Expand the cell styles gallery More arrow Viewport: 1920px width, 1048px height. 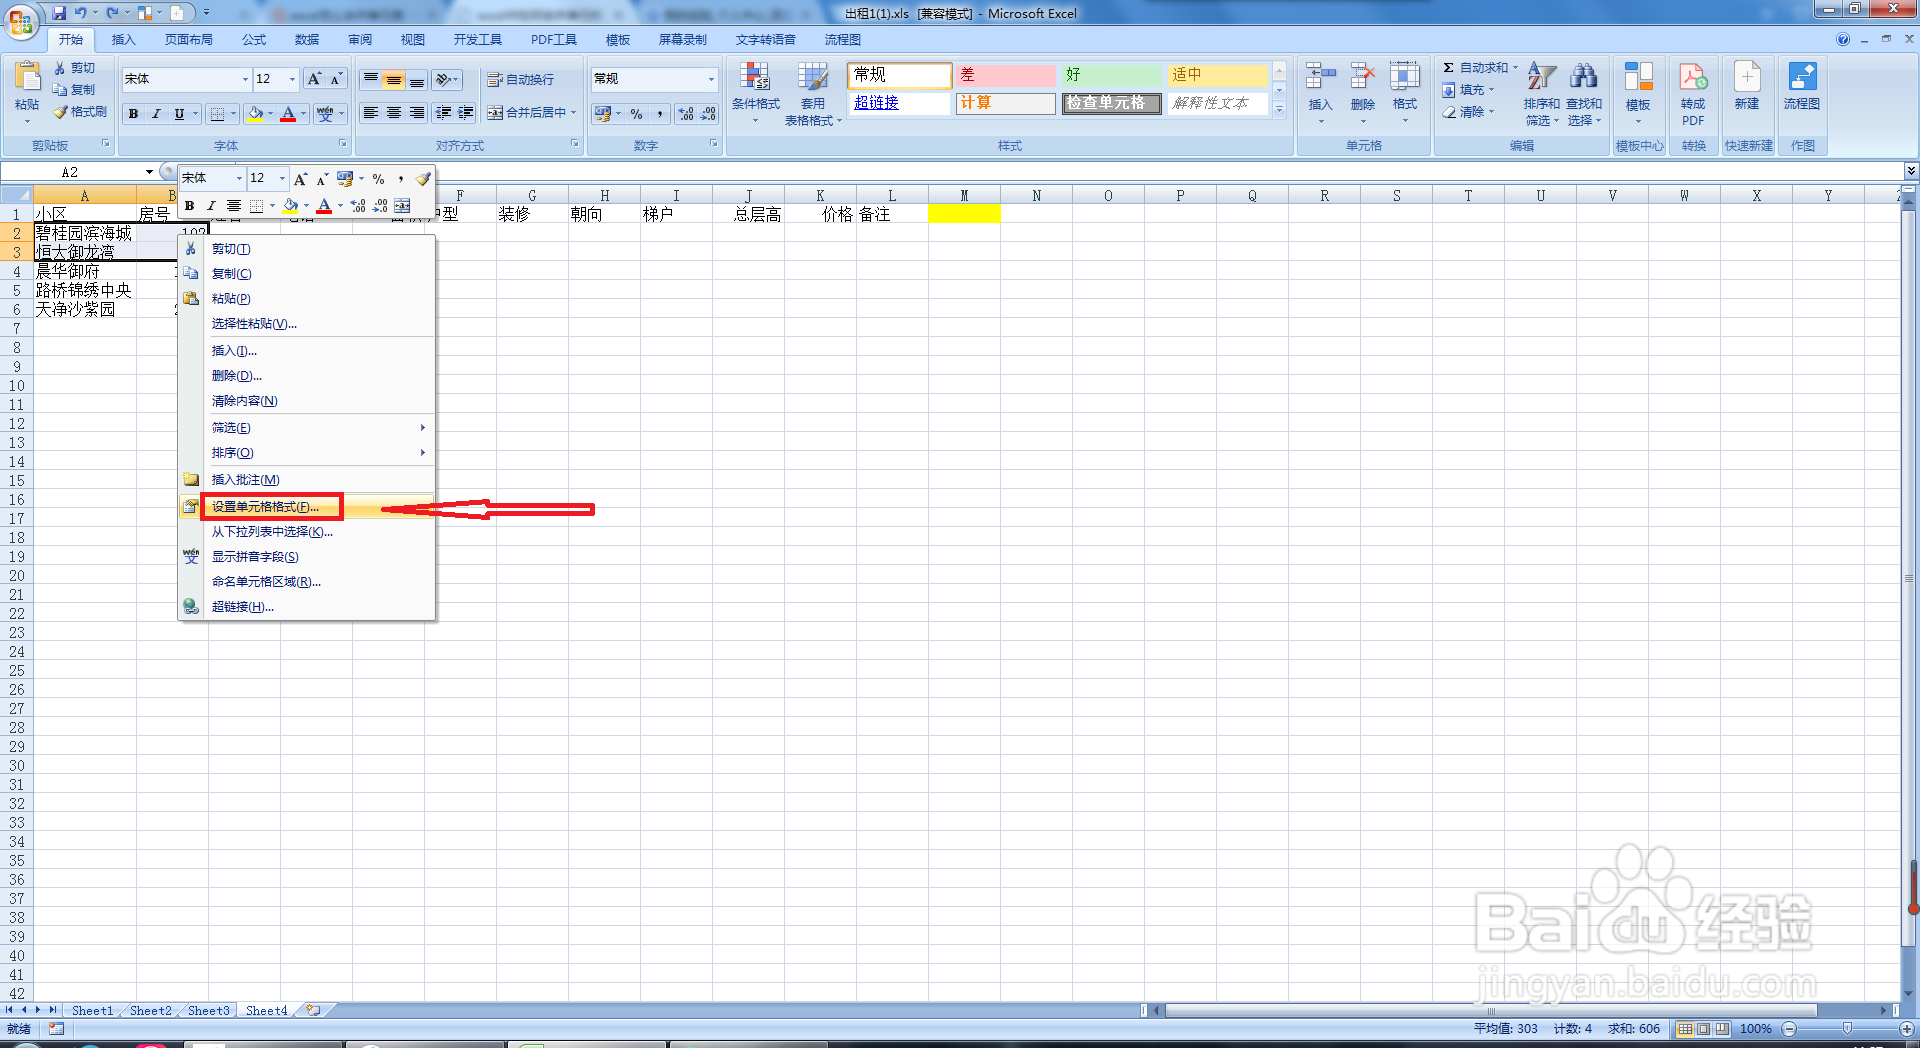click(1279, 110)
